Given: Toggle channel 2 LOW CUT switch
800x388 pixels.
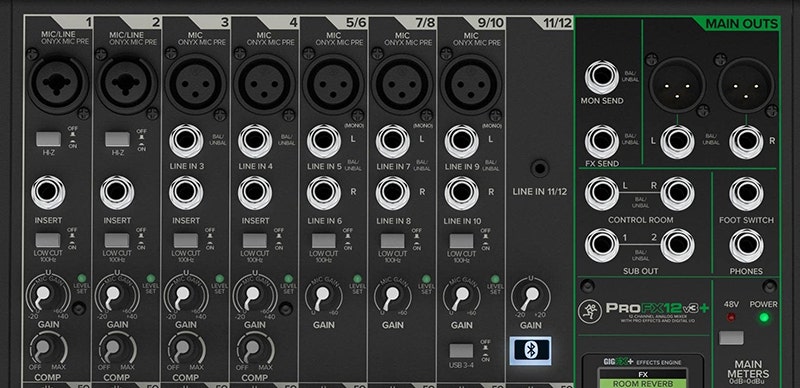Looking at the screenshot, I should [117, 240].
